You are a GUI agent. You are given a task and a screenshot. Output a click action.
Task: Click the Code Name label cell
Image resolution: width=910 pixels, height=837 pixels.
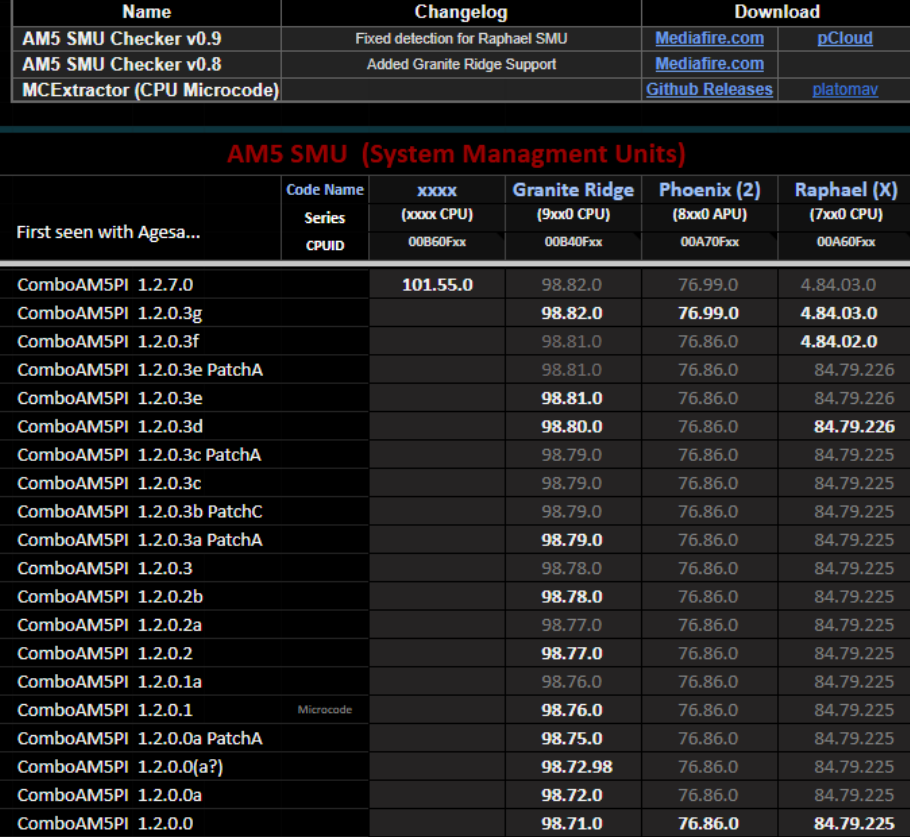click(x=325, y=190)
